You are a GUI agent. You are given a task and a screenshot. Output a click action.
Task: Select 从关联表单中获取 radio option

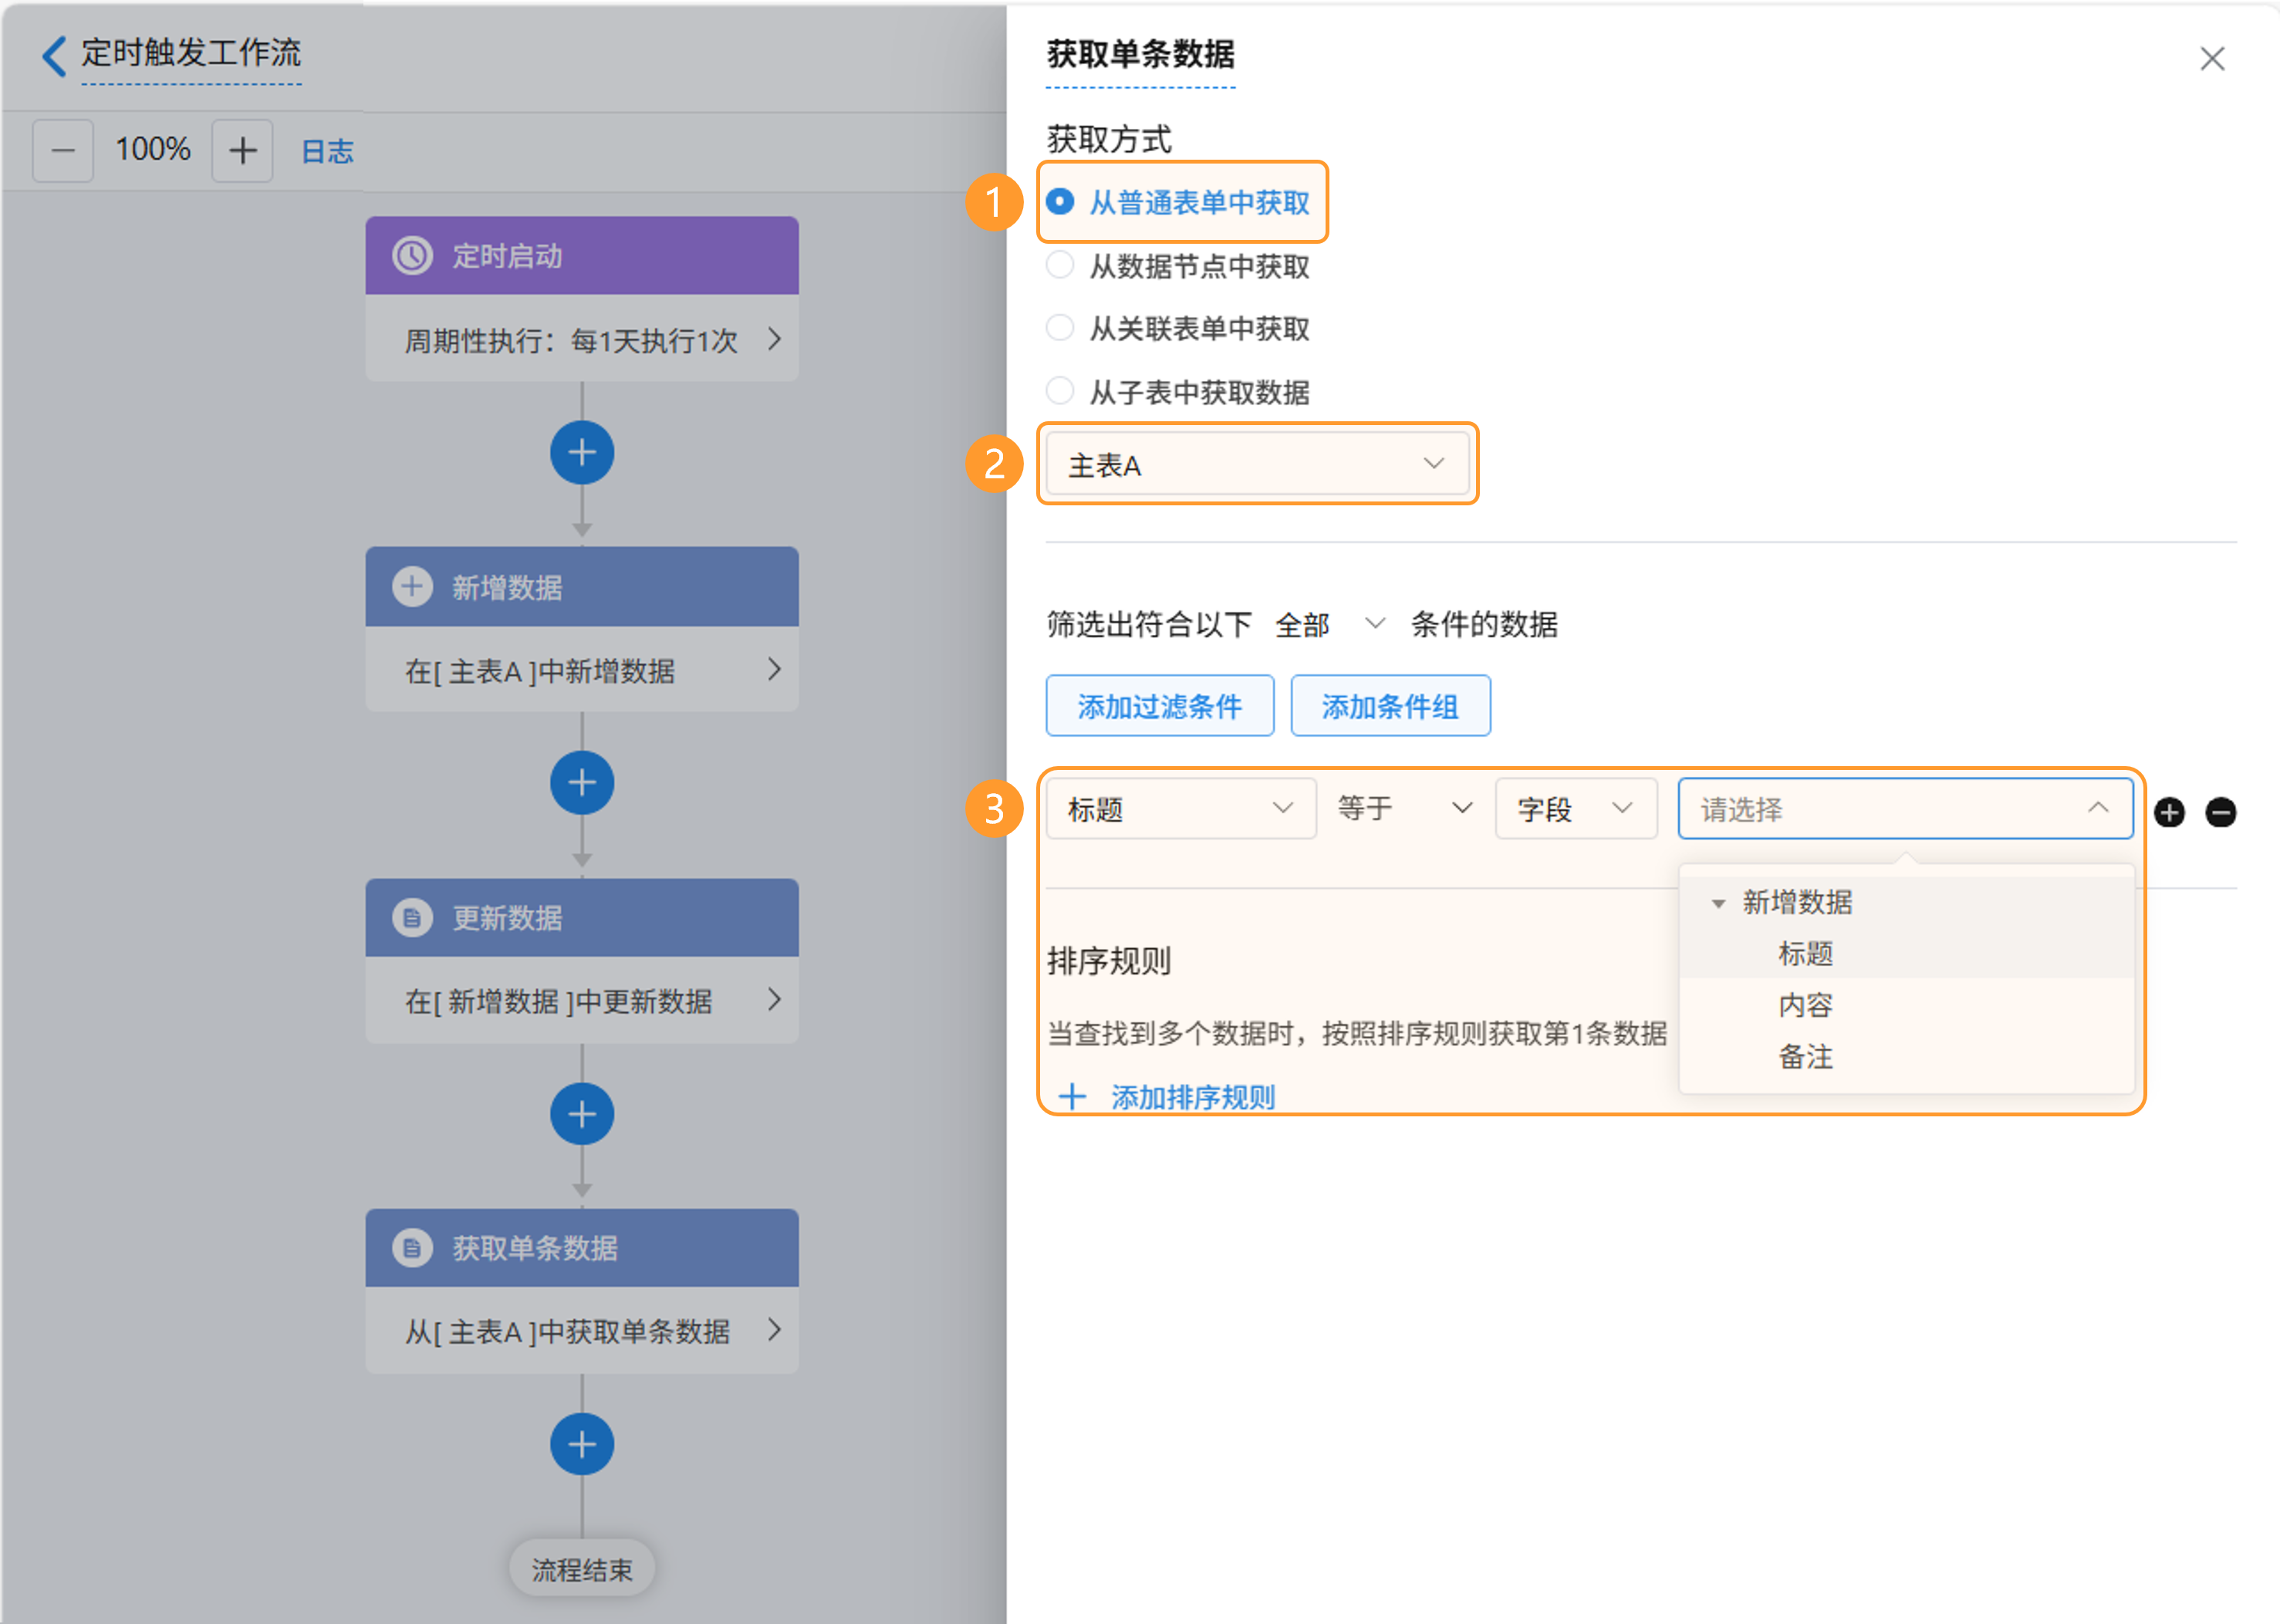pos(1060,328)
